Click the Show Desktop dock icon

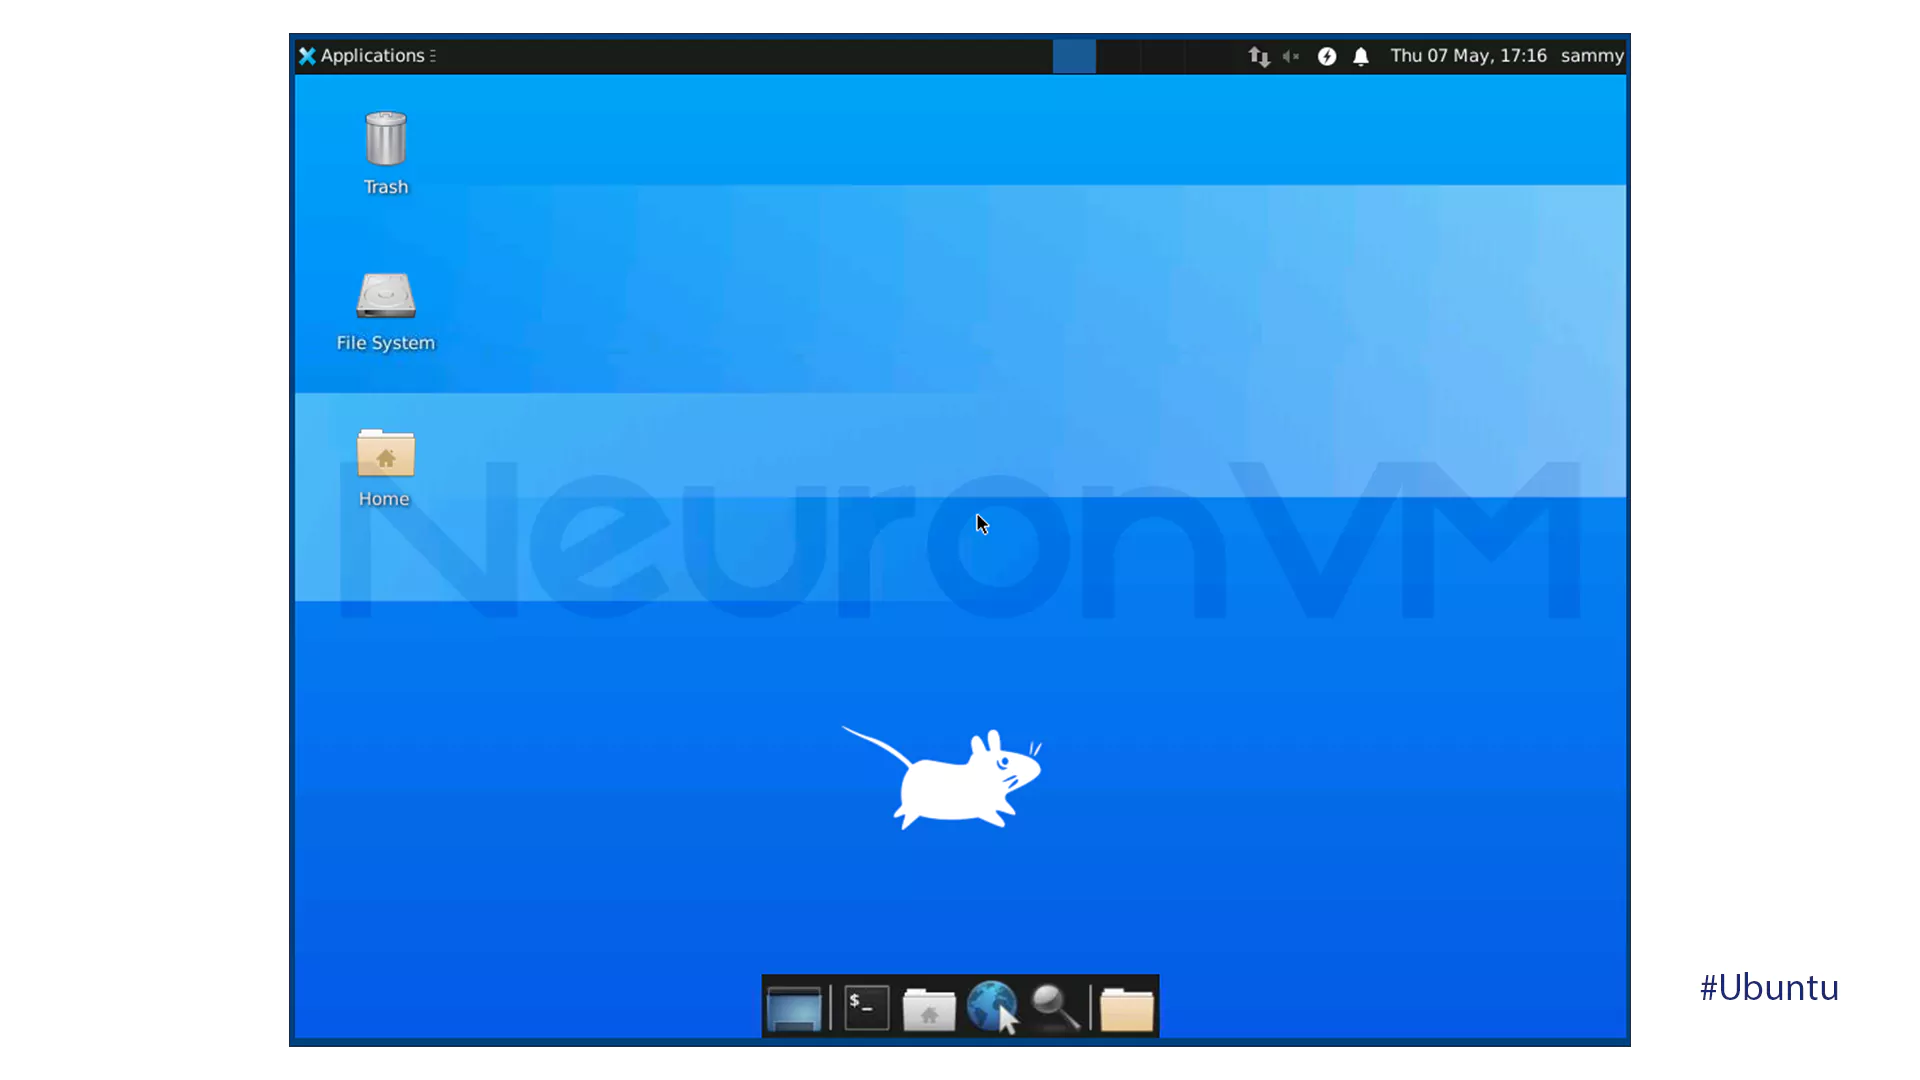point(794,1007)
